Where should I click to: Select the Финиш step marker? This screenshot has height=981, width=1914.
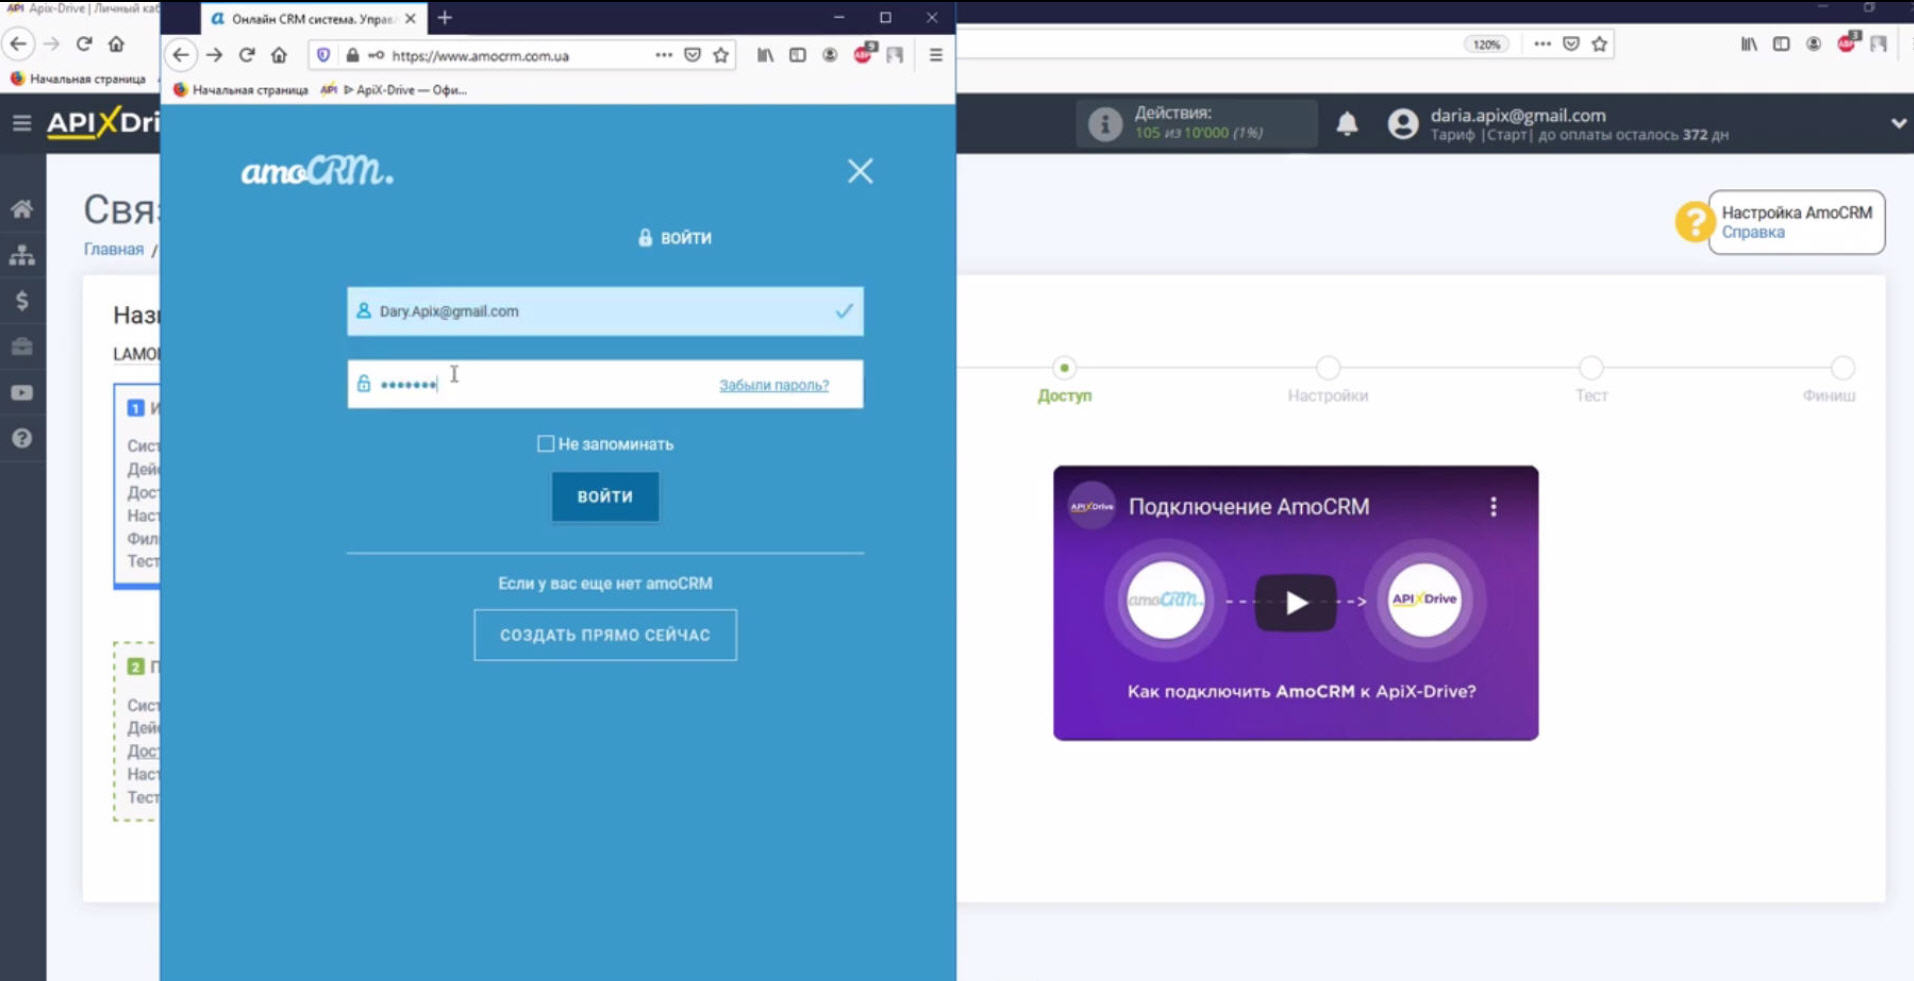[1842, 368]
